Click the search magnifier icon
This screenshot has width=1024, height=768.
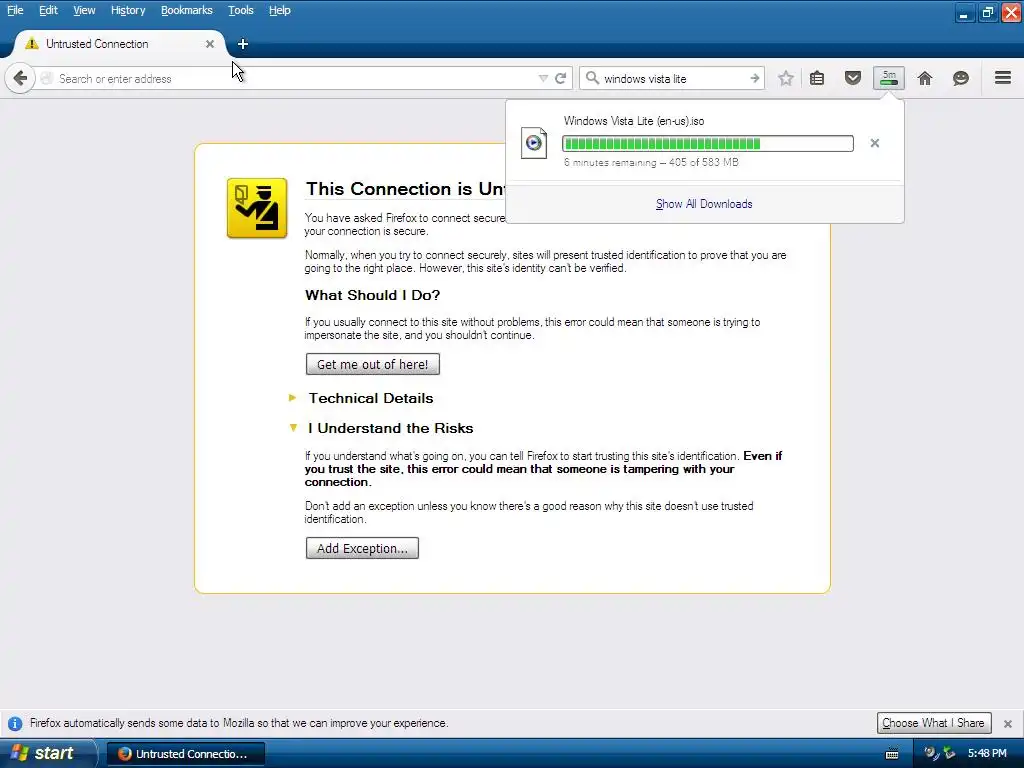(592, 78)
